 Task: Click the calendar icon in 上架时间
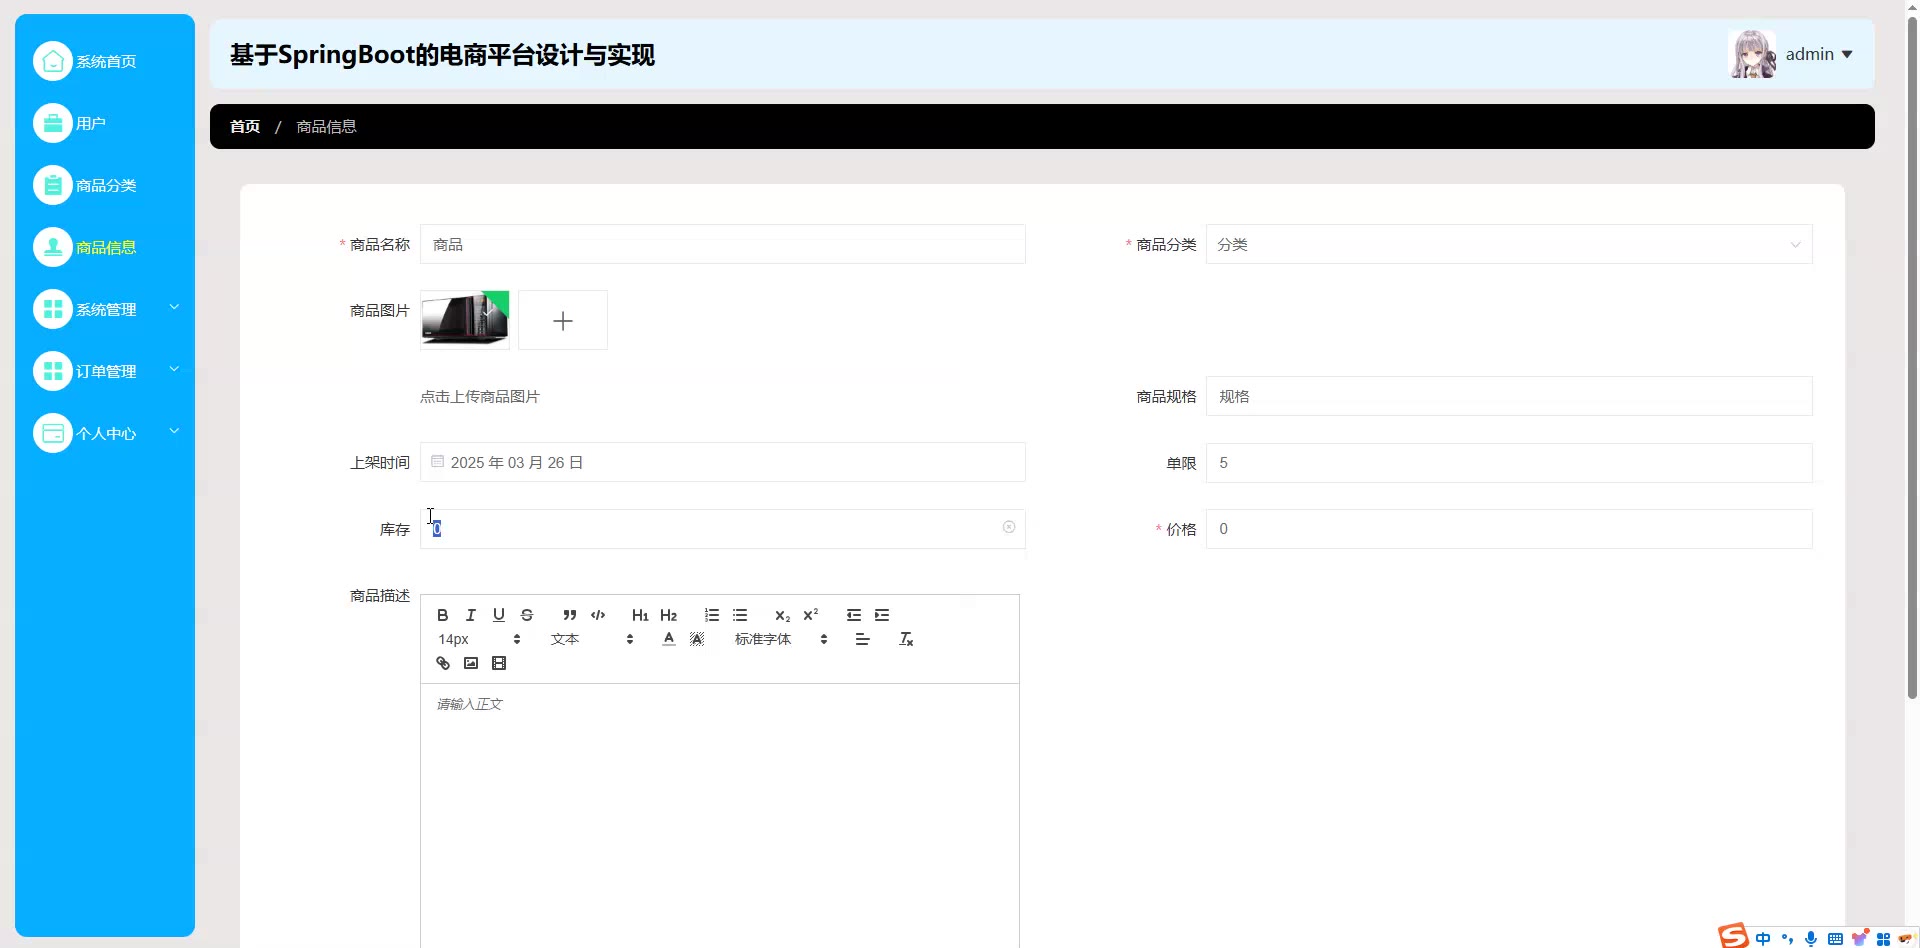(x=437, y=461)
